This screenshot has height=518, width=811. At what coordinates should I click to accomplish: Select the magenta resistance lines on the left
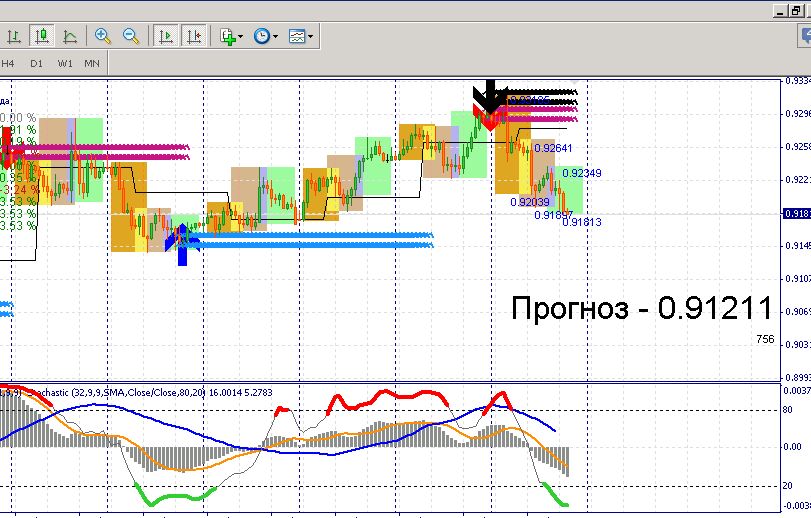(x=98, y=152)
